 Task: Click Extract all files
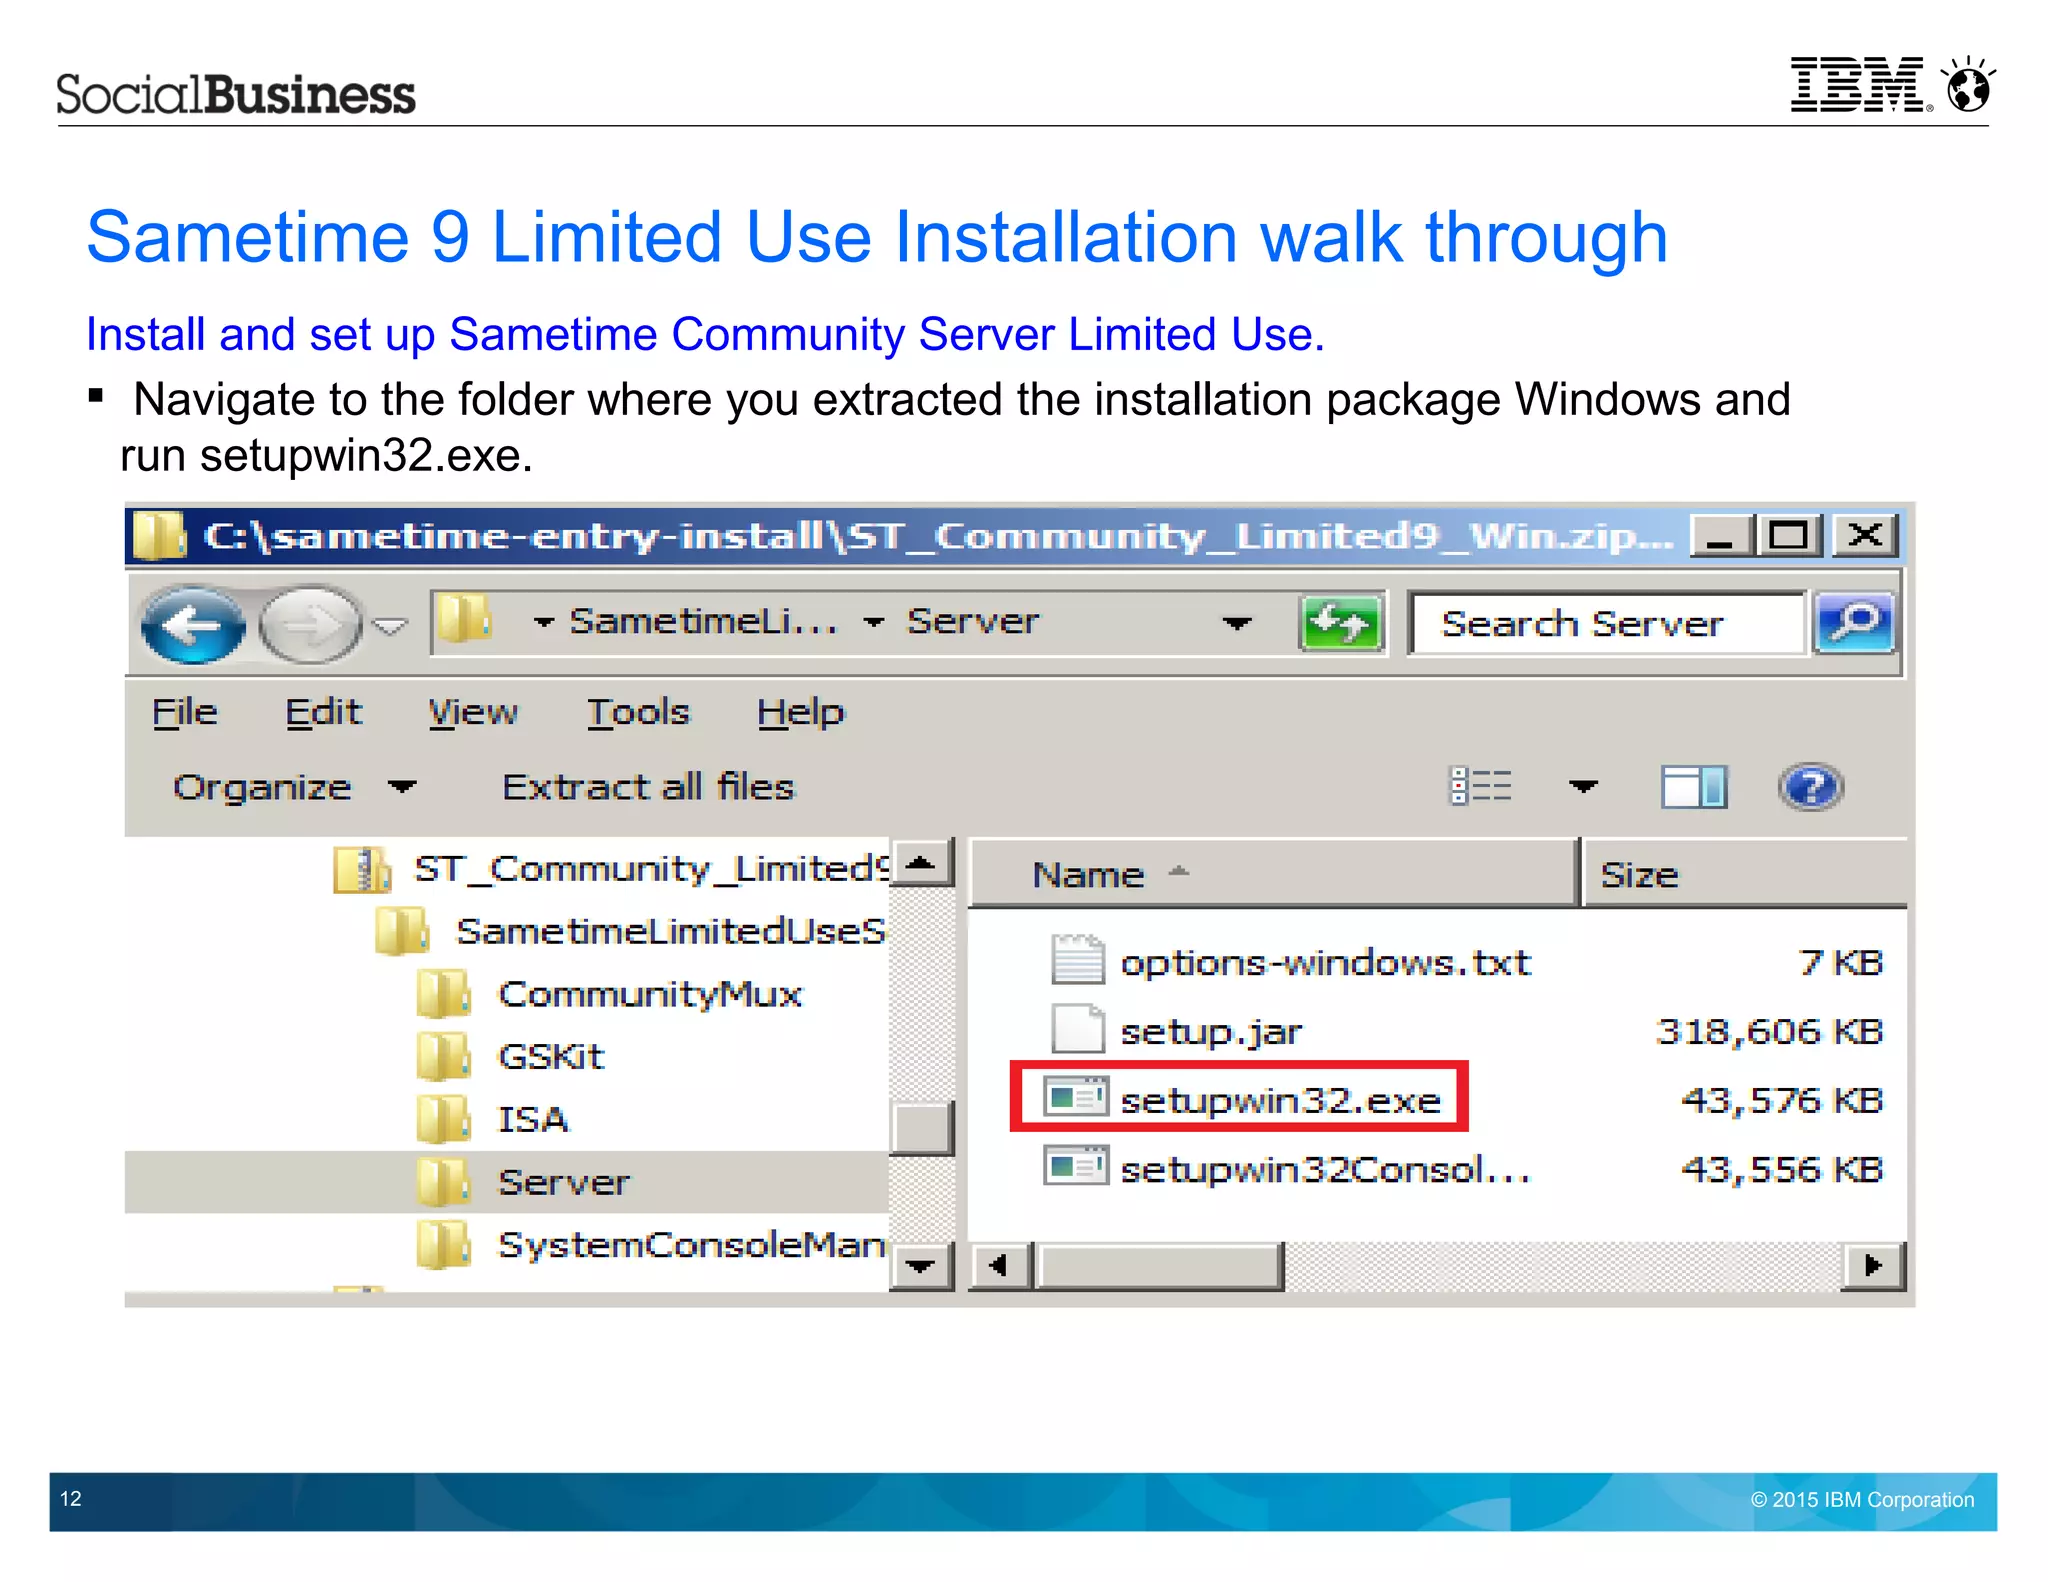pyautogui.click(x=648, y=788)
